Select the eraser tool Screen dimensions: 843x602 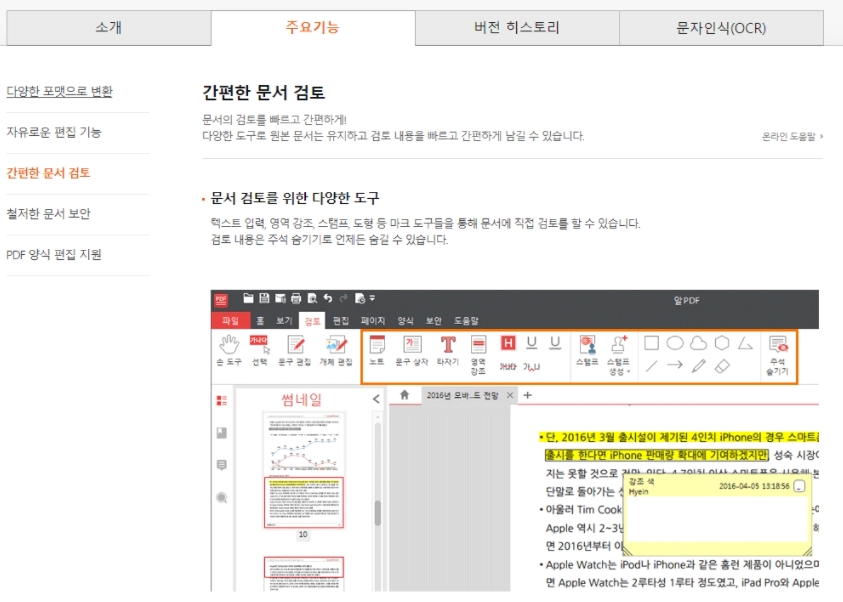(722, 366)
